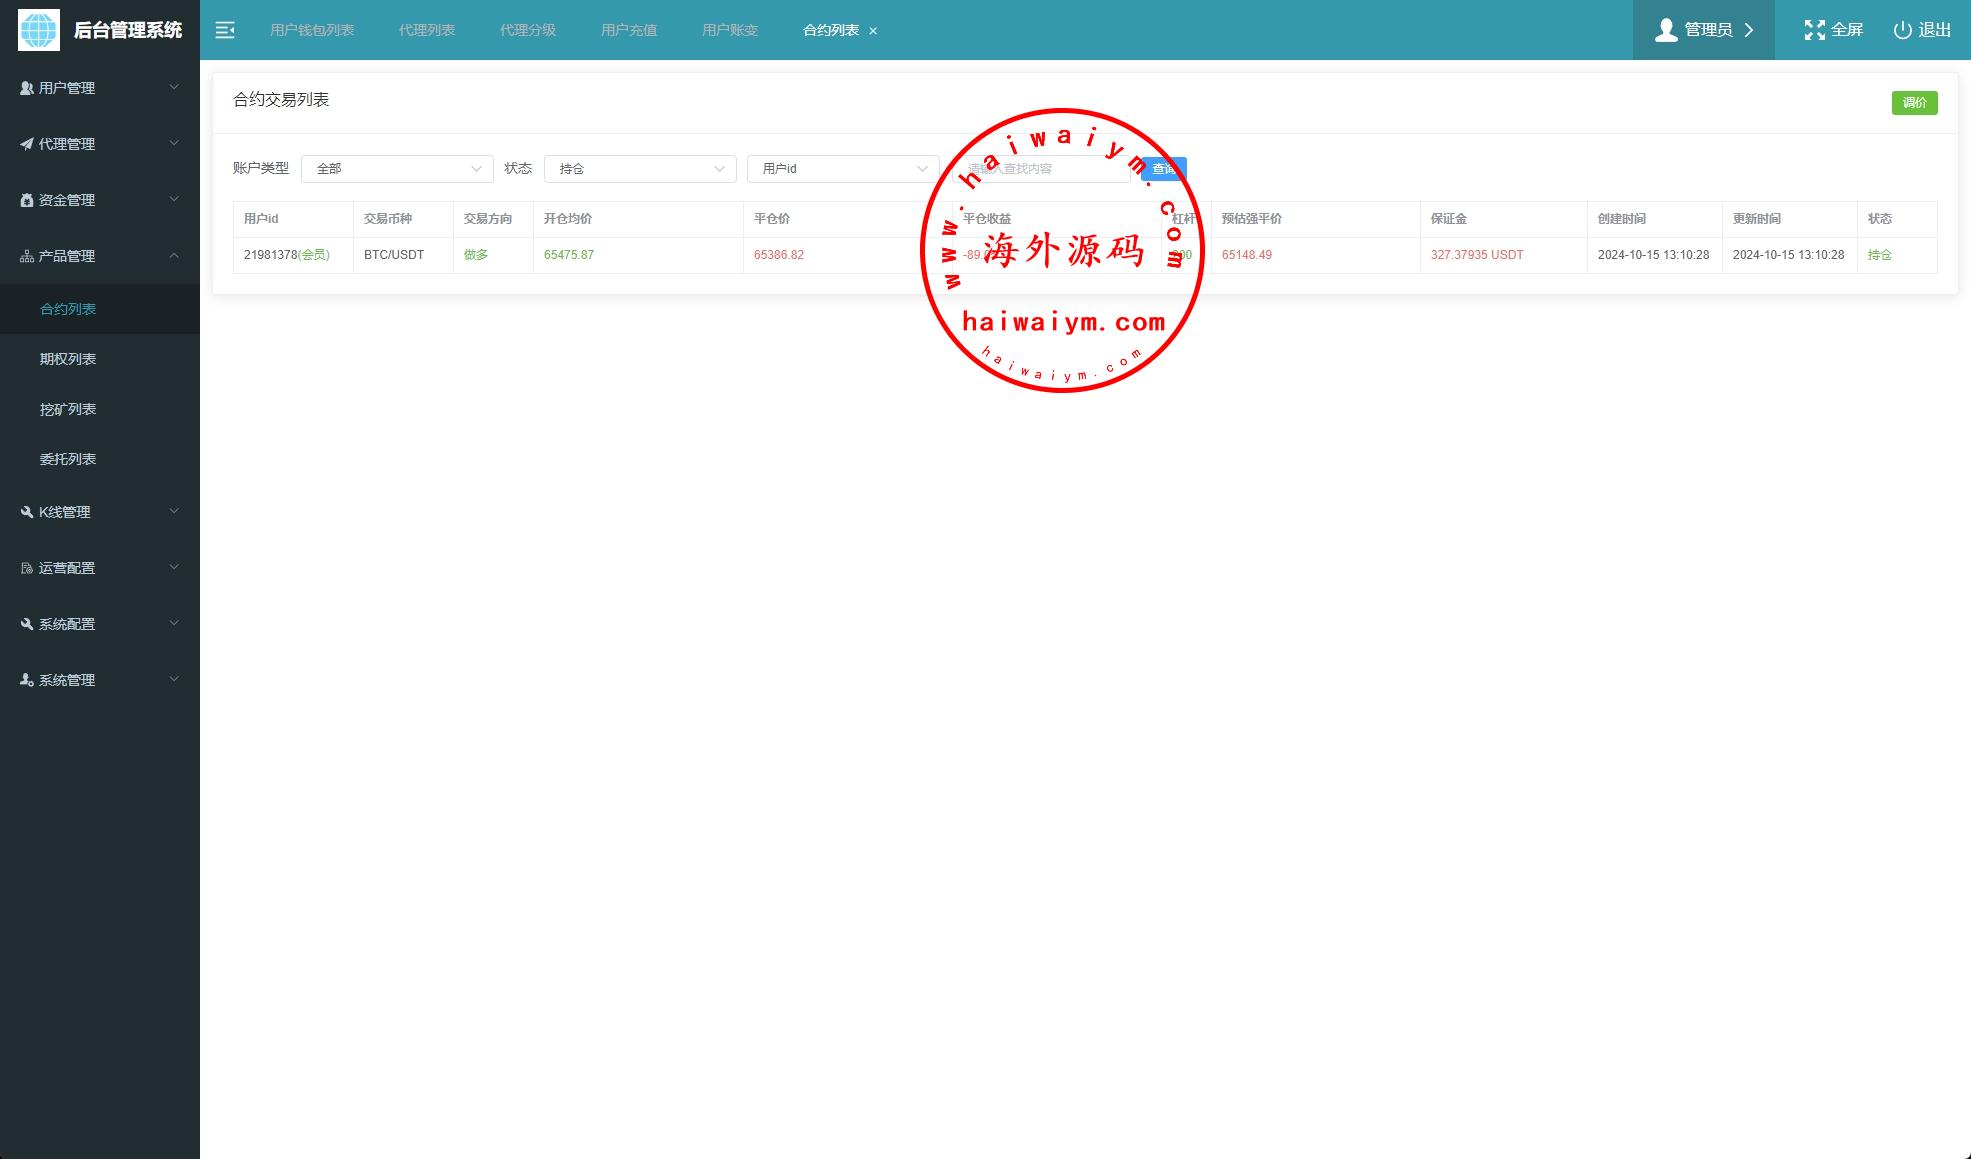
Task: Open the 状态 持仓 dropdown
Action: [x=640, y=169]
